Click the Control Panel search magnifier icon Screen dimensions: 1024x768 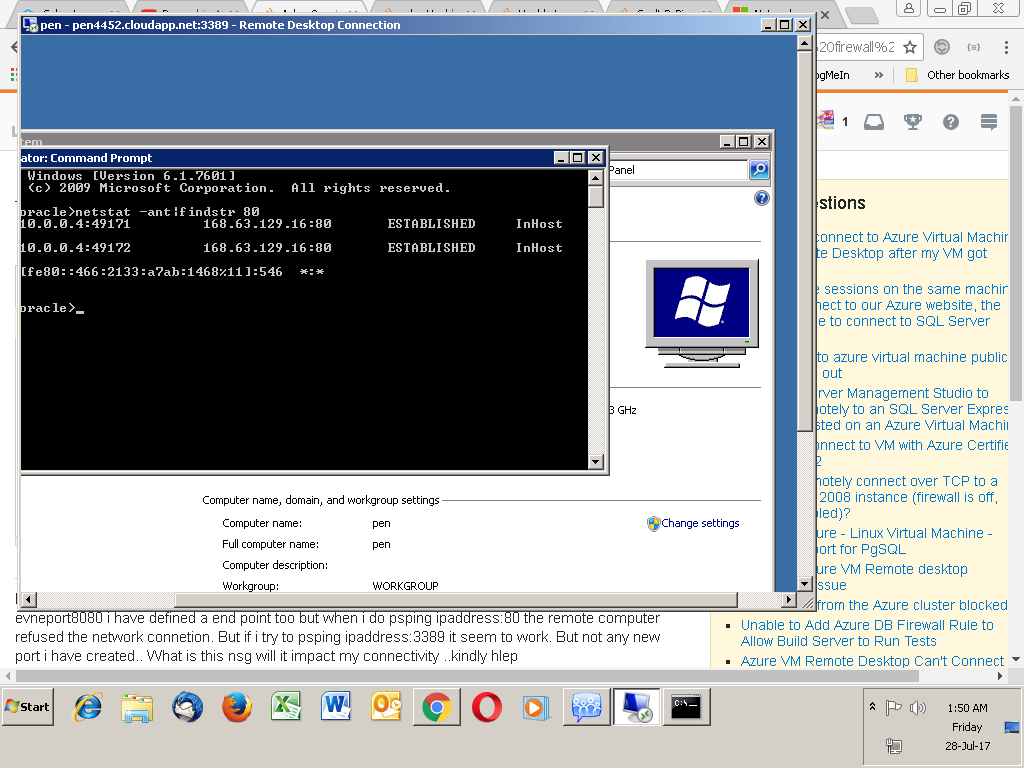(x=759, y=169)
